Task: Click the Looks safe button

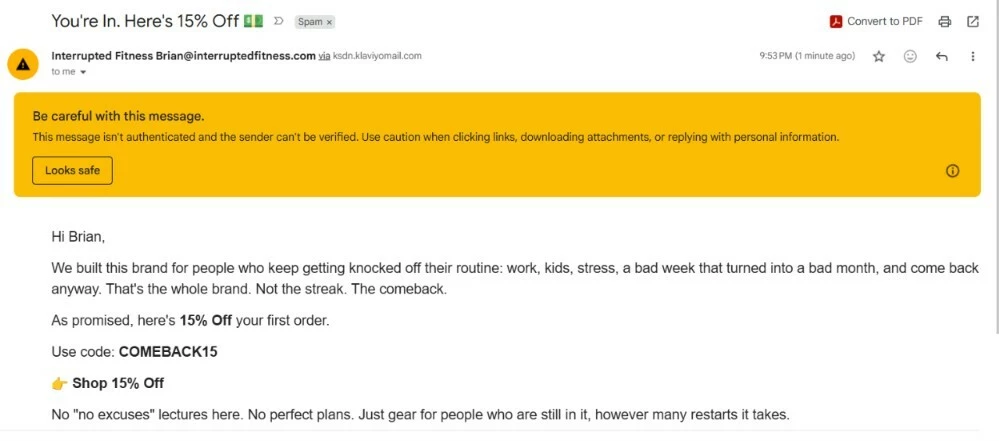Action: 72,171
